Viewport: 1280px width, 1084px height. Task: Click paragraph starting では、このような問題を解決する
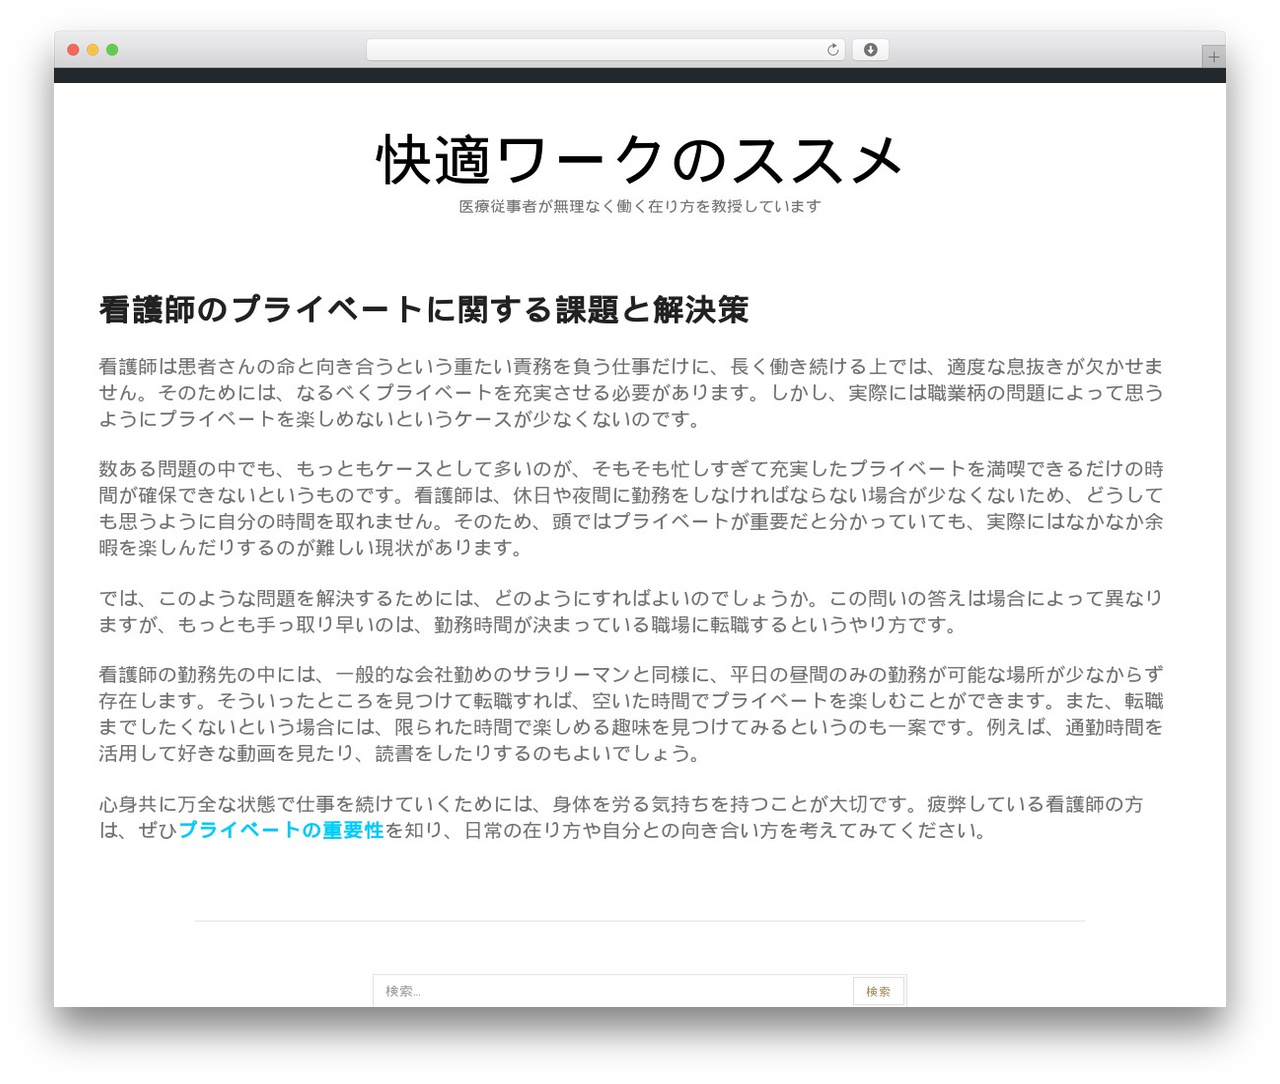pos(632,611)
